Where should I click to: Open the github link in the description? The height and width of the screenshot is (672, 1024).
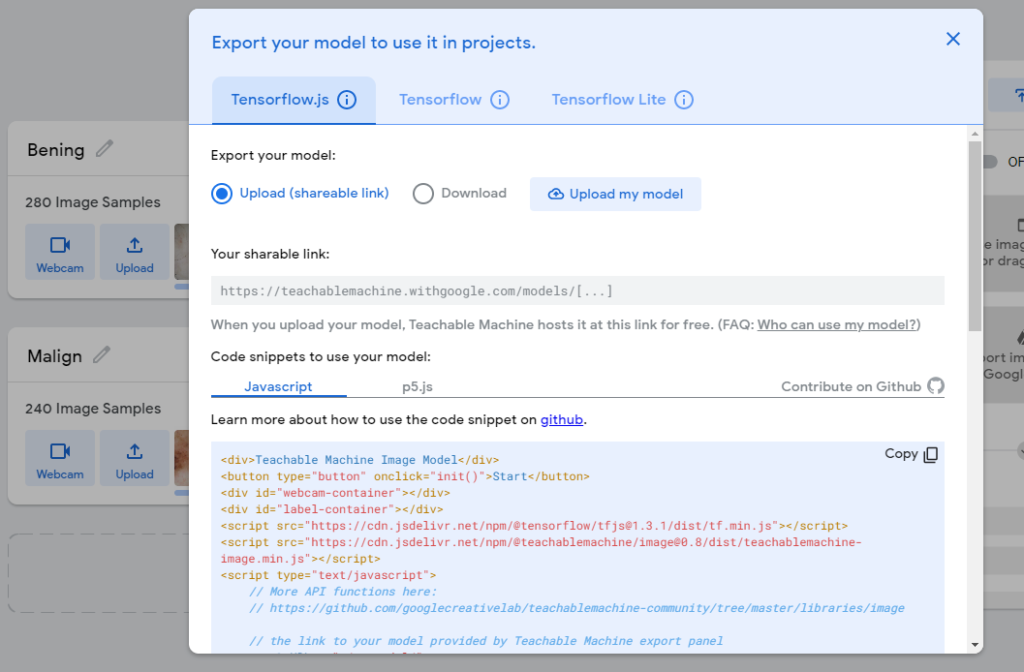click(x=562, y=419)
